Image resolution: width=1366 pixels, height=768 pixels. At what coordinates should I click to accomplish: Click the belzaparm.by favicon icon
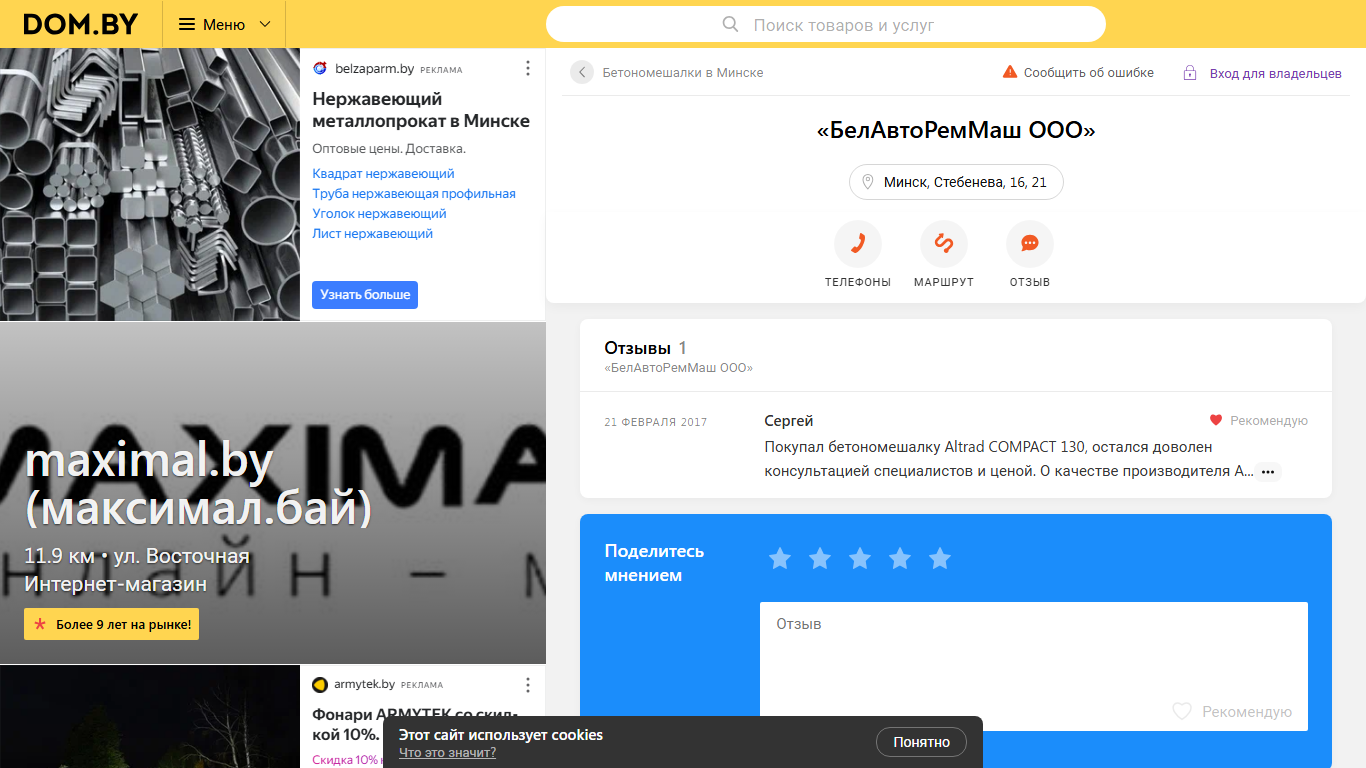[x=320, y=69]
